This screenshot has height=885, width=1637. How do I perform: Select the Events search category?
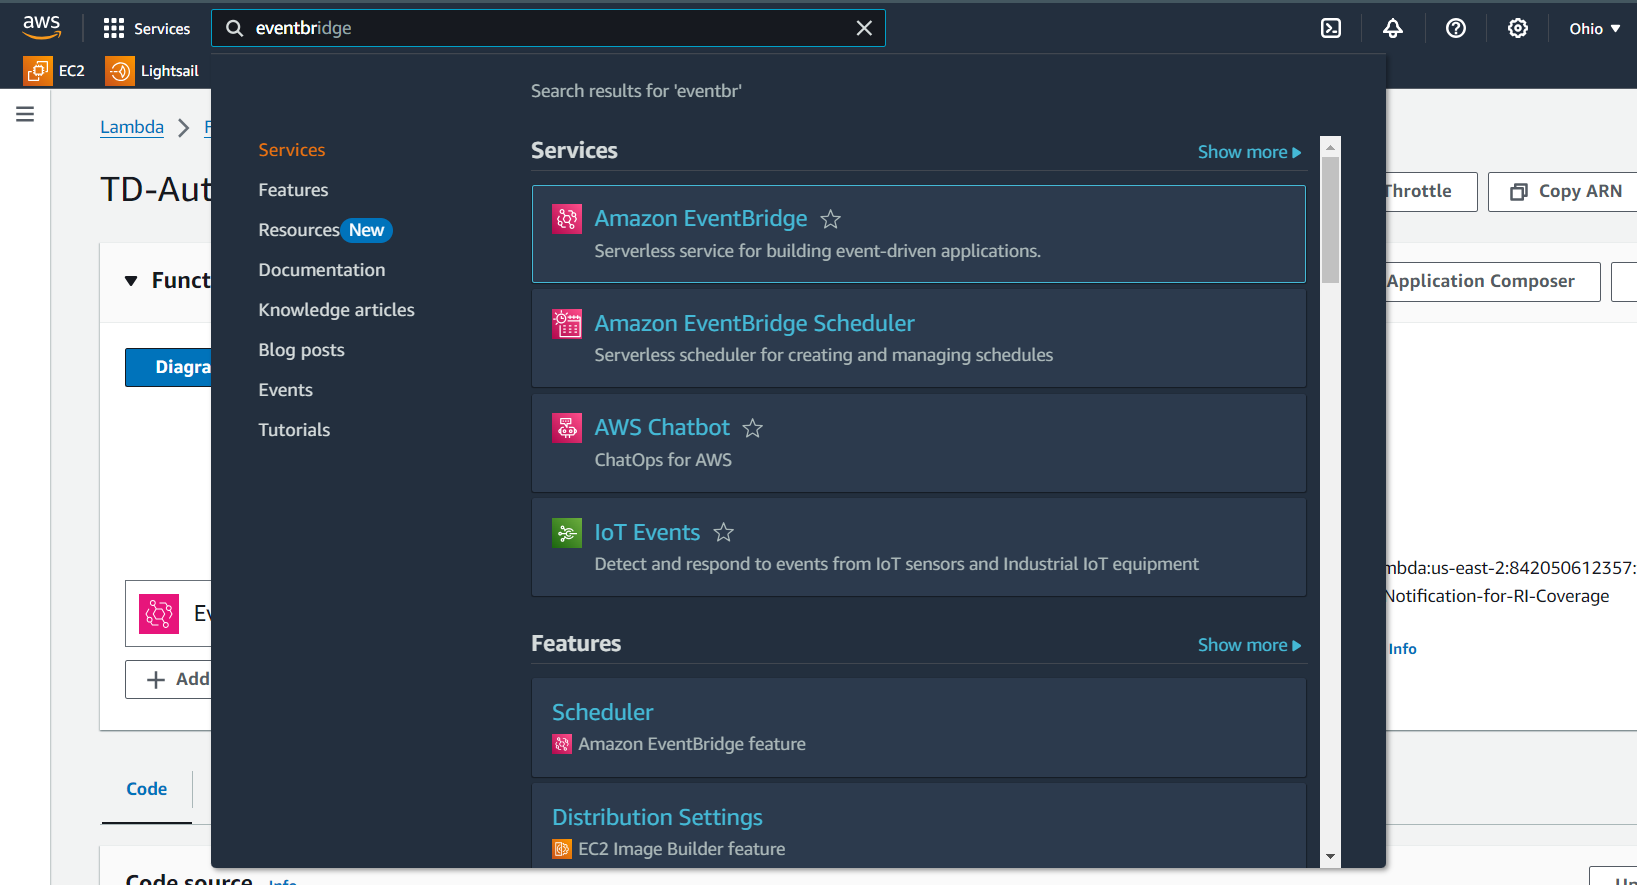click(x=285, y=390)
